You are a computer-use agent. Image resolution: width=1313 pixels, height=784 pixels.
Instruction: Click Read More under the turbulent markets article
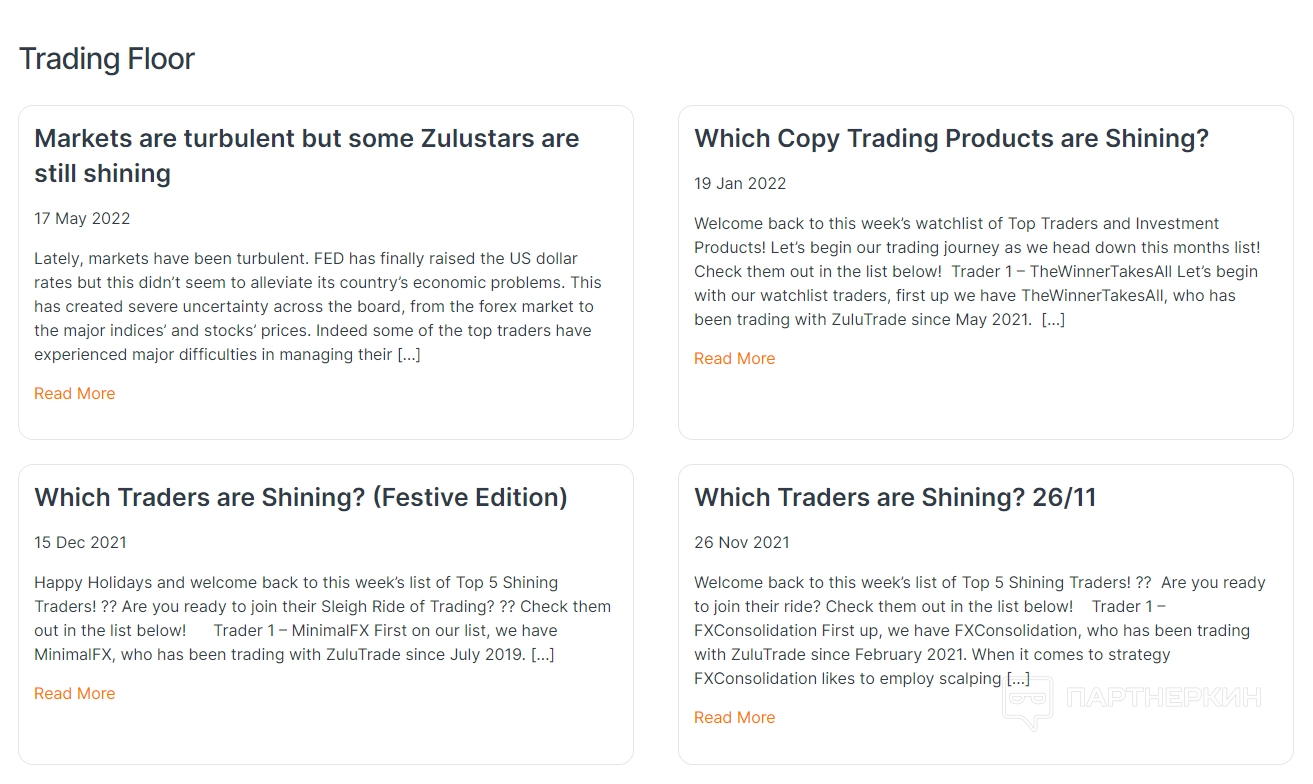[x=74, y=393]
